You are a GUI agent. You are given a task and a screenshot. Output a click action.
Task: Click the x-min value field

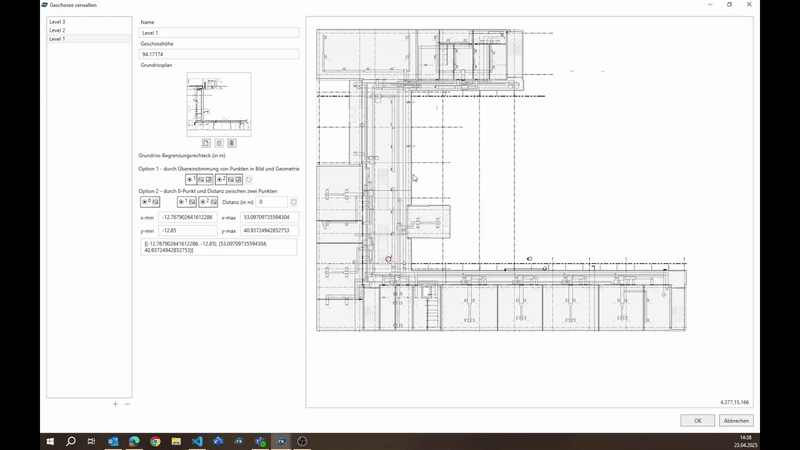pos(187,217)
